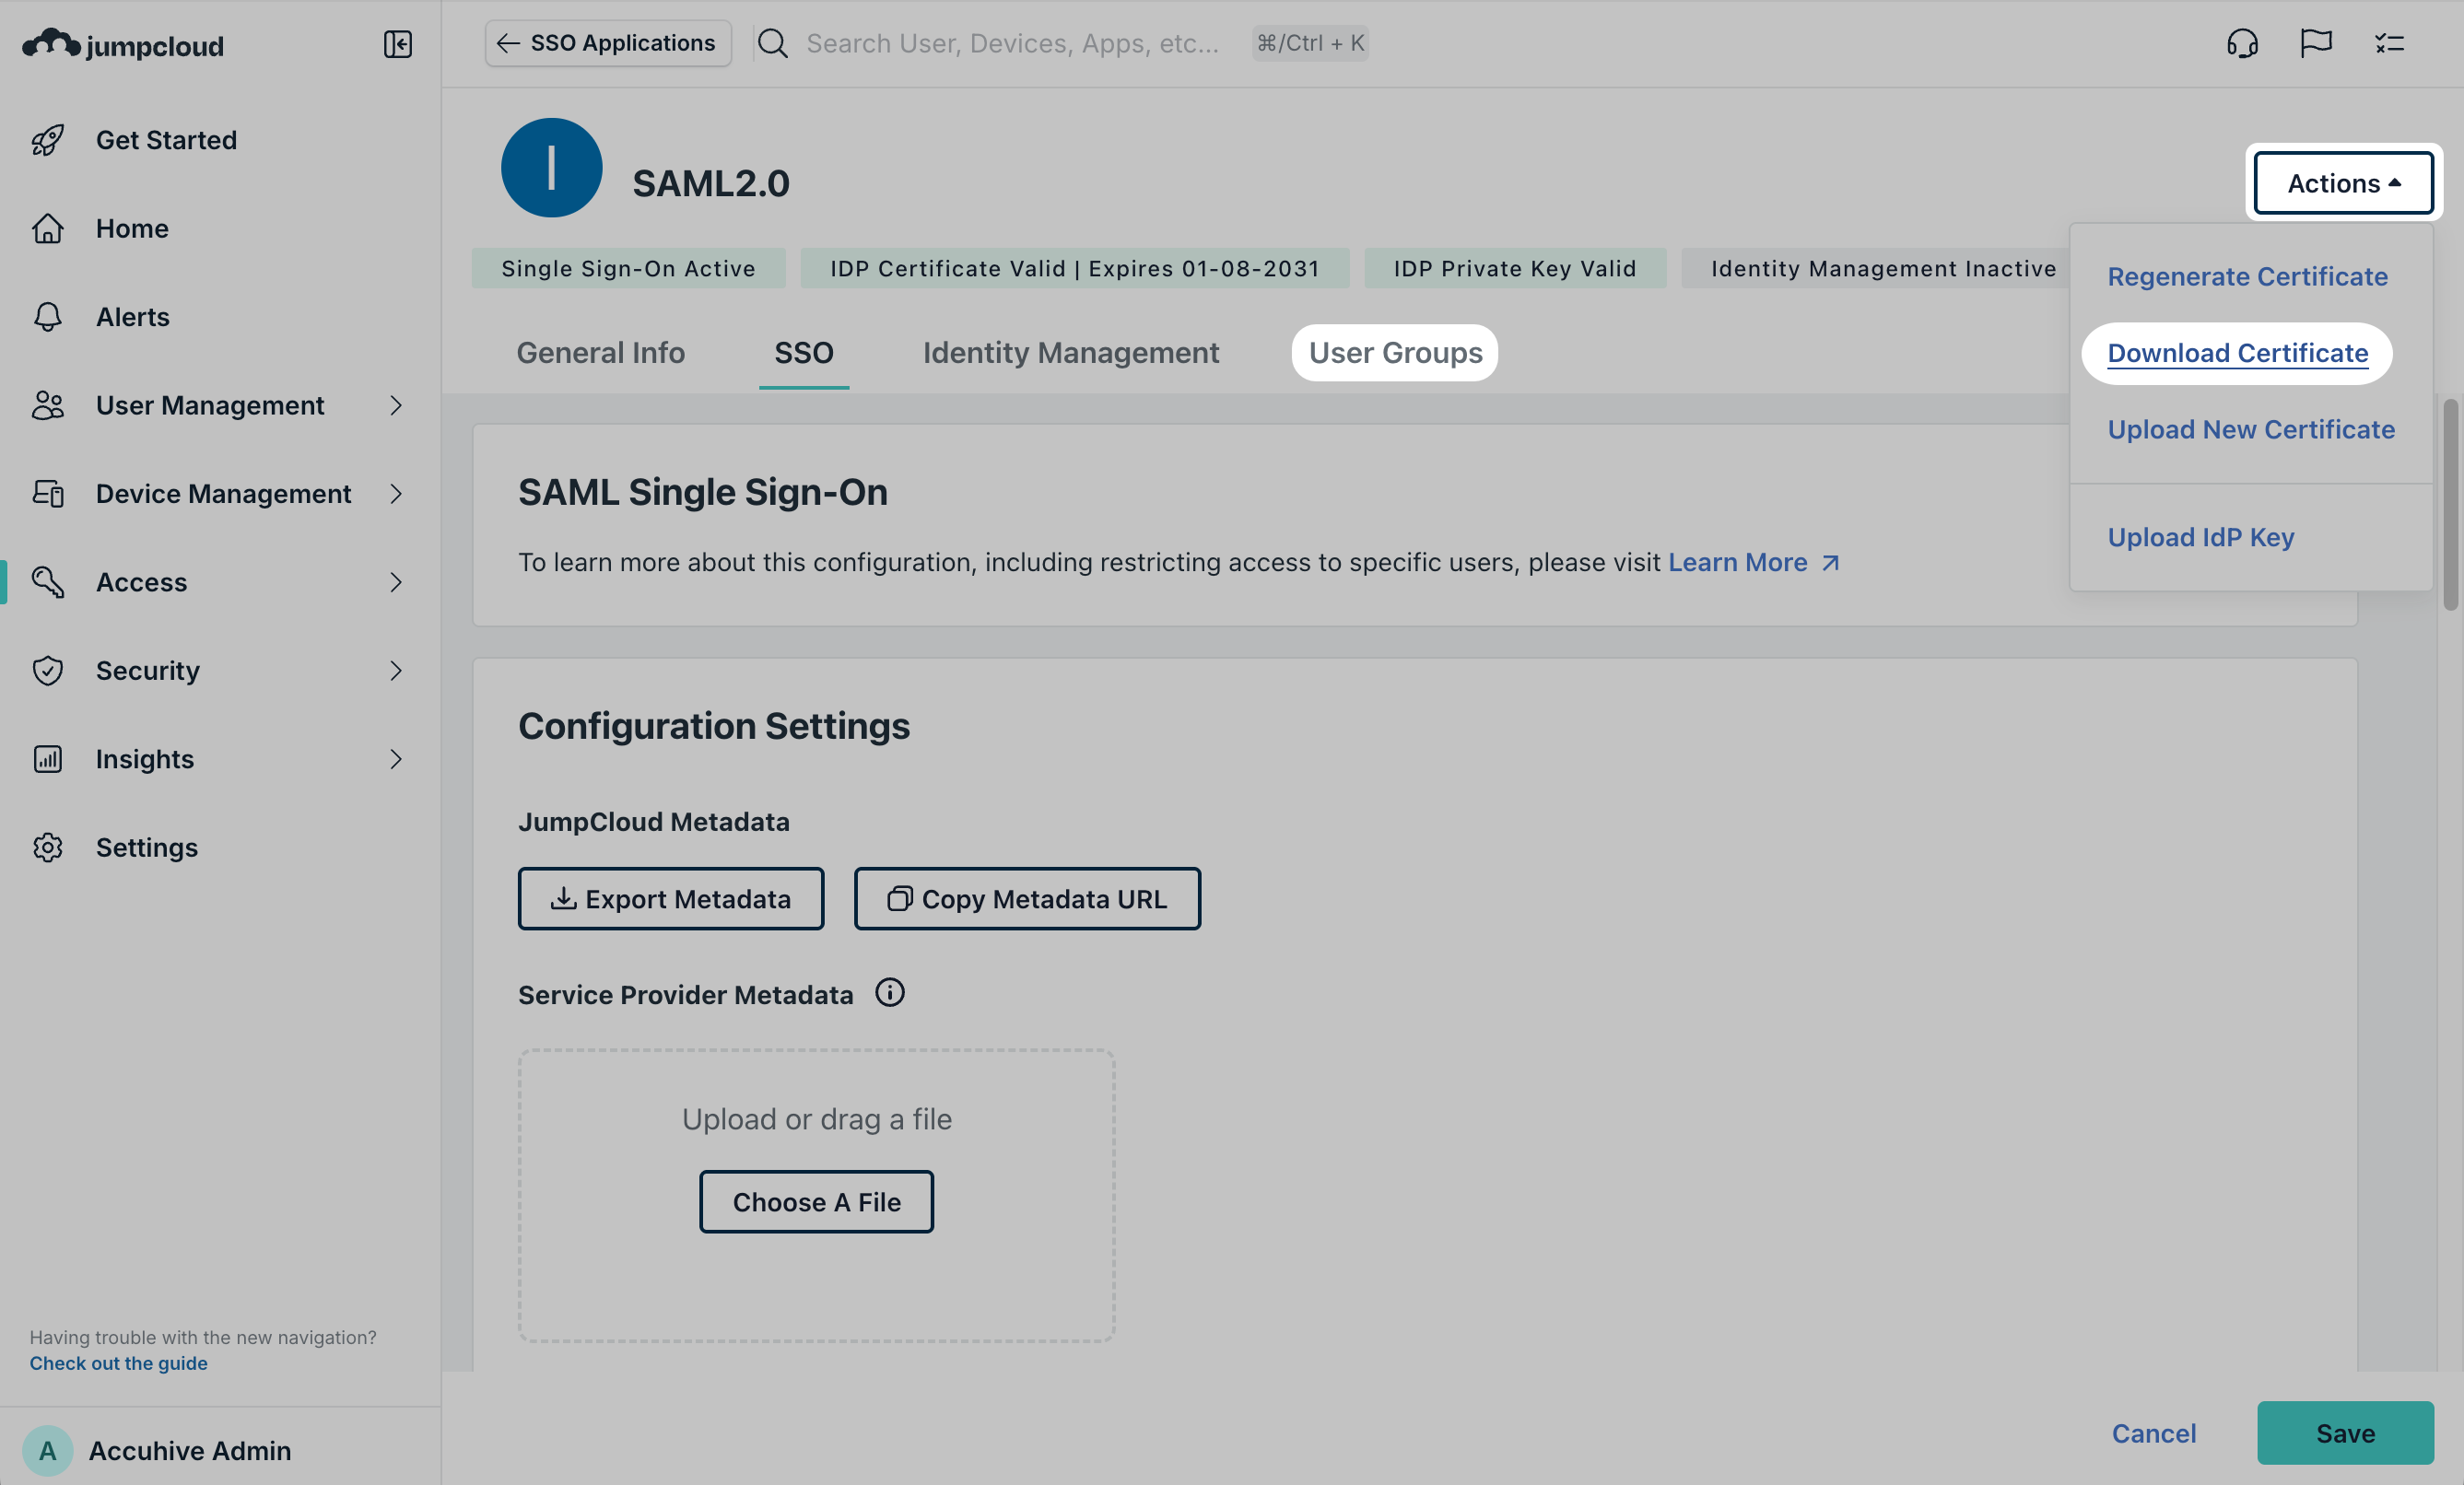Click Choose A File button

click(816, 1202)
